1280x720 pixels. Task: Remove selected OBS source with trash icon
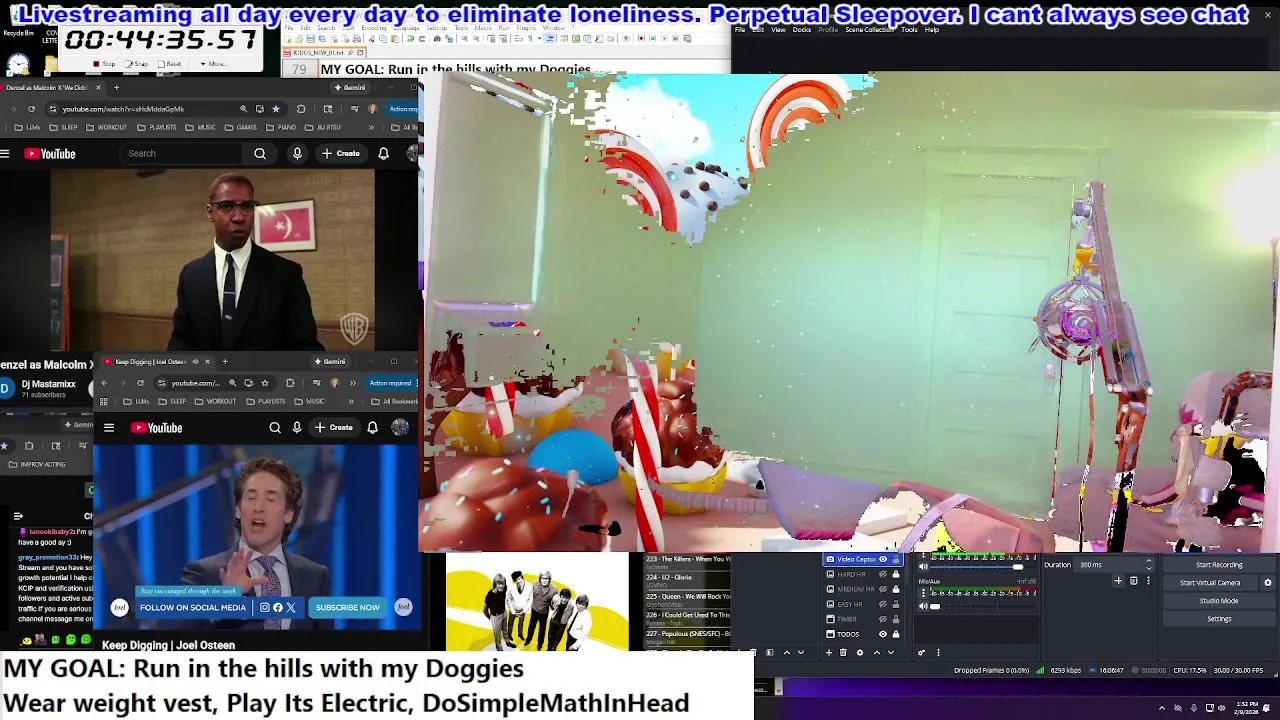843,652
